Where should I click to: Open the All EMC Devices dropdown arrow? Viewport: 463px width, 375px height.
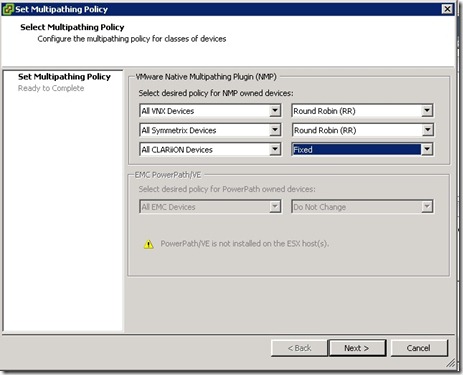coord(275,207)
